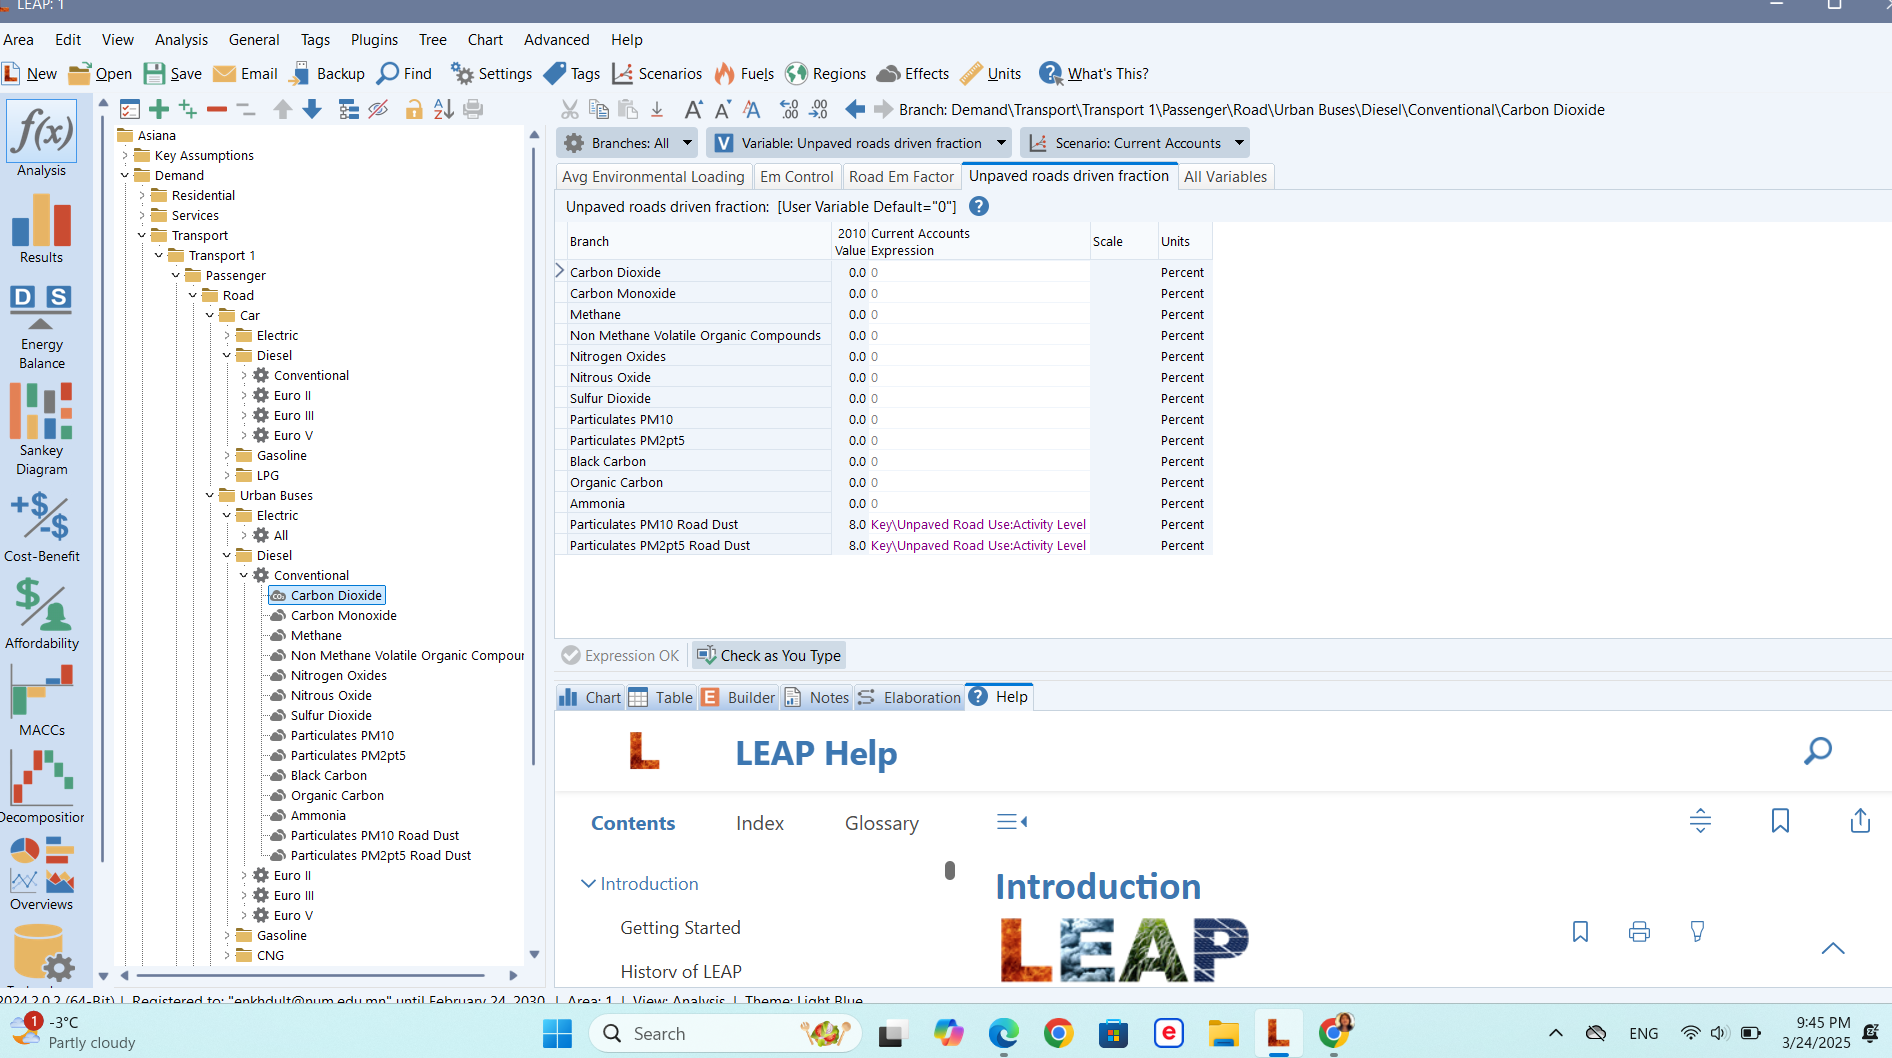Click the orange lock tree icon

click(x=414, y=109)
